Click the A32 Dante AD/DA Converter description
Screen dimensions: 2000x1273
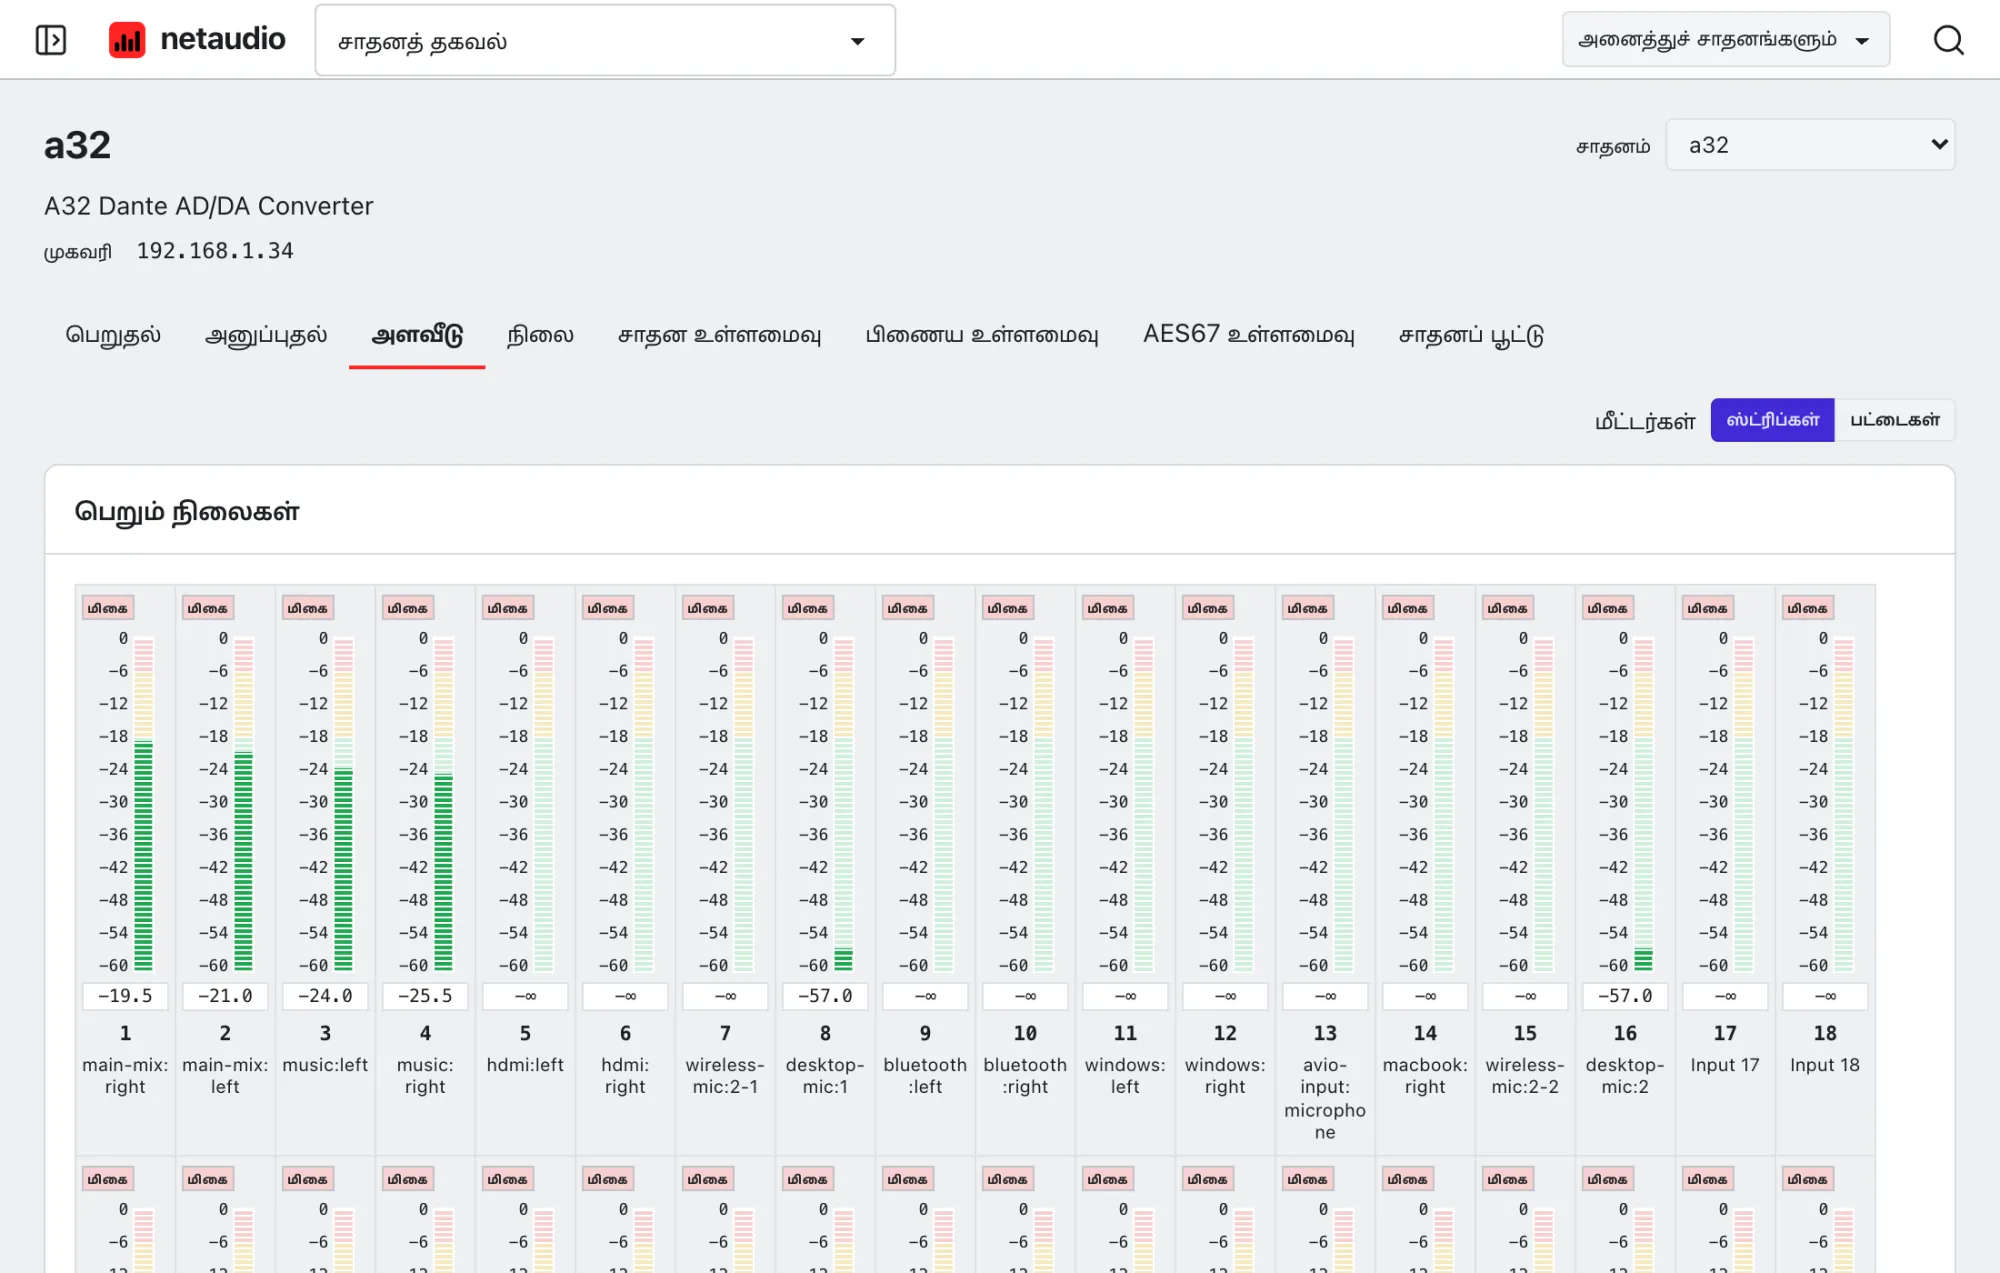coord(208,206)
